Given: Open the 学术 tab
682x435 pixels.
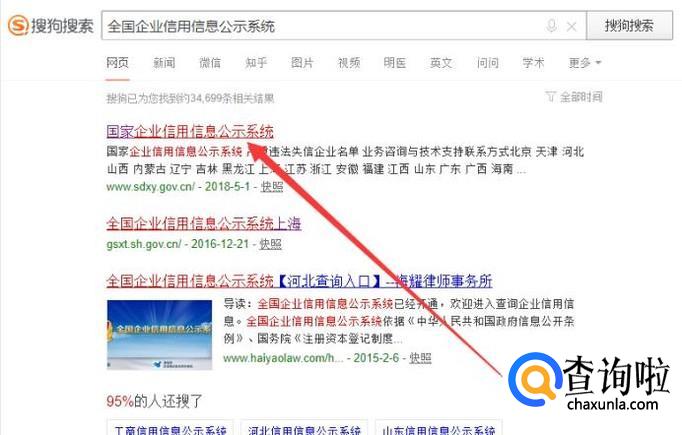Looking at the screenshot, I should tap(533, 63).
